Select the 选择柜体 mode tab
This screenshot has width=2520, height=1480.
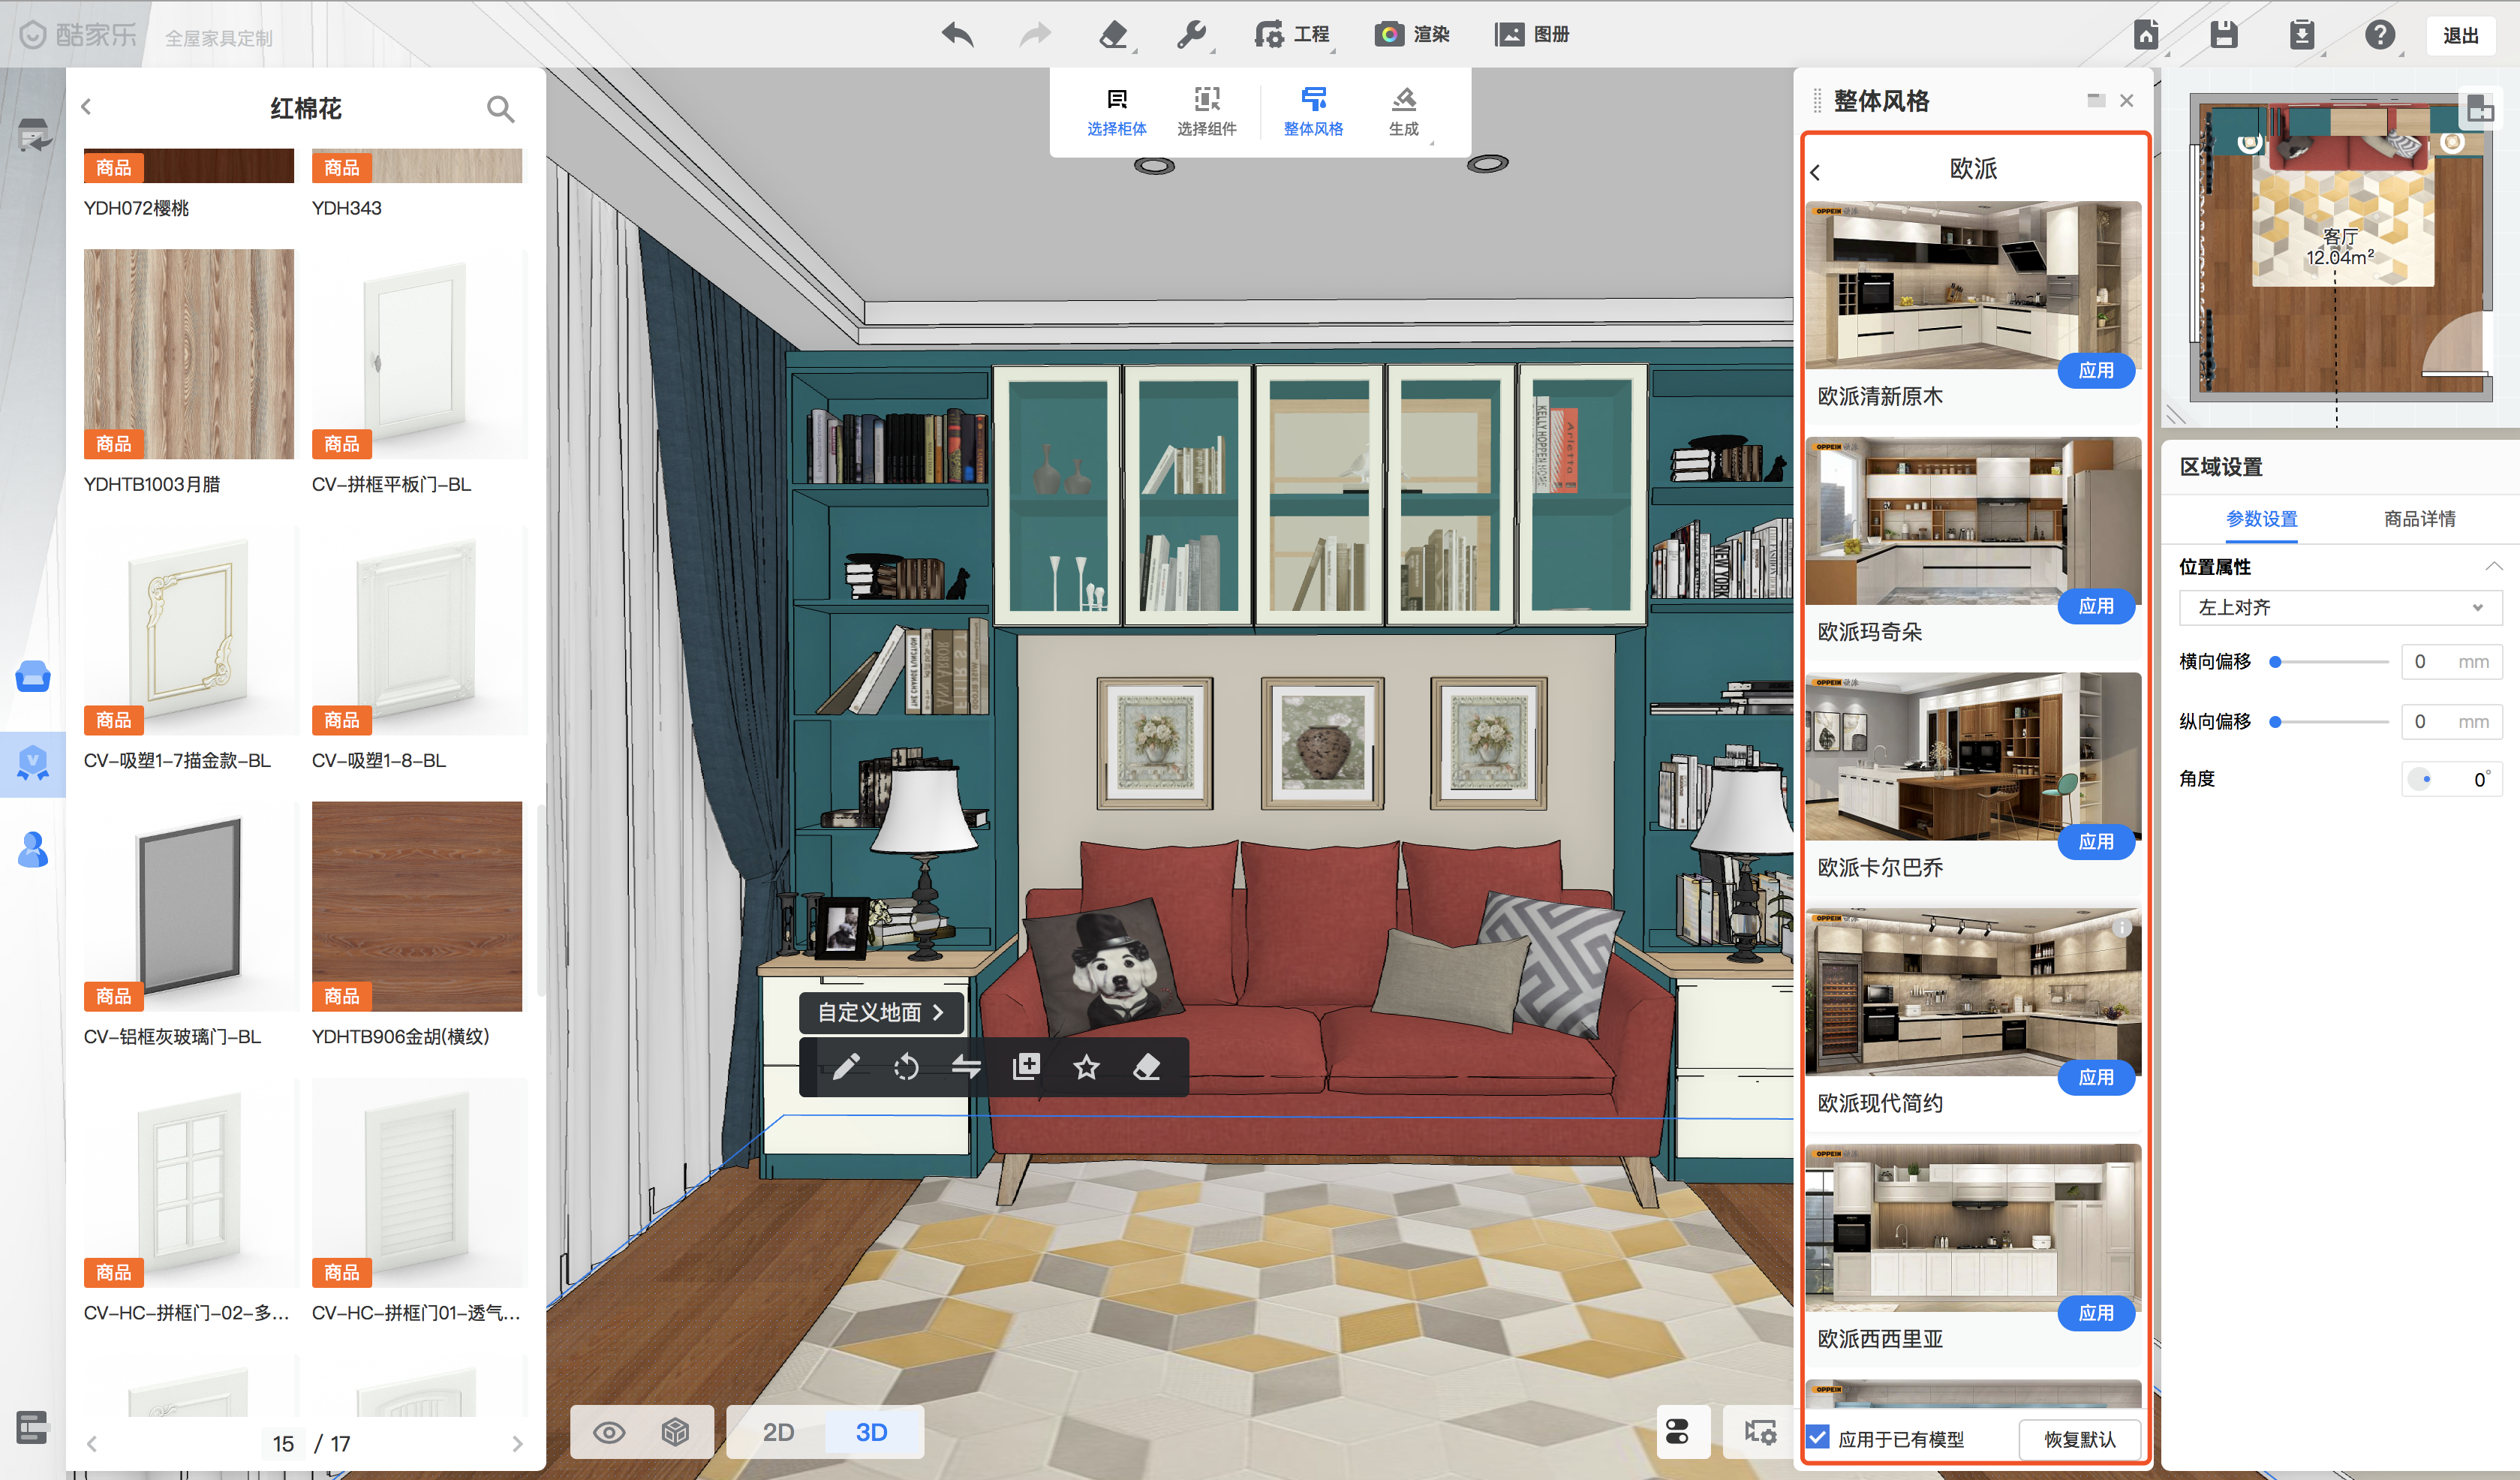[x=1116, y=112]
